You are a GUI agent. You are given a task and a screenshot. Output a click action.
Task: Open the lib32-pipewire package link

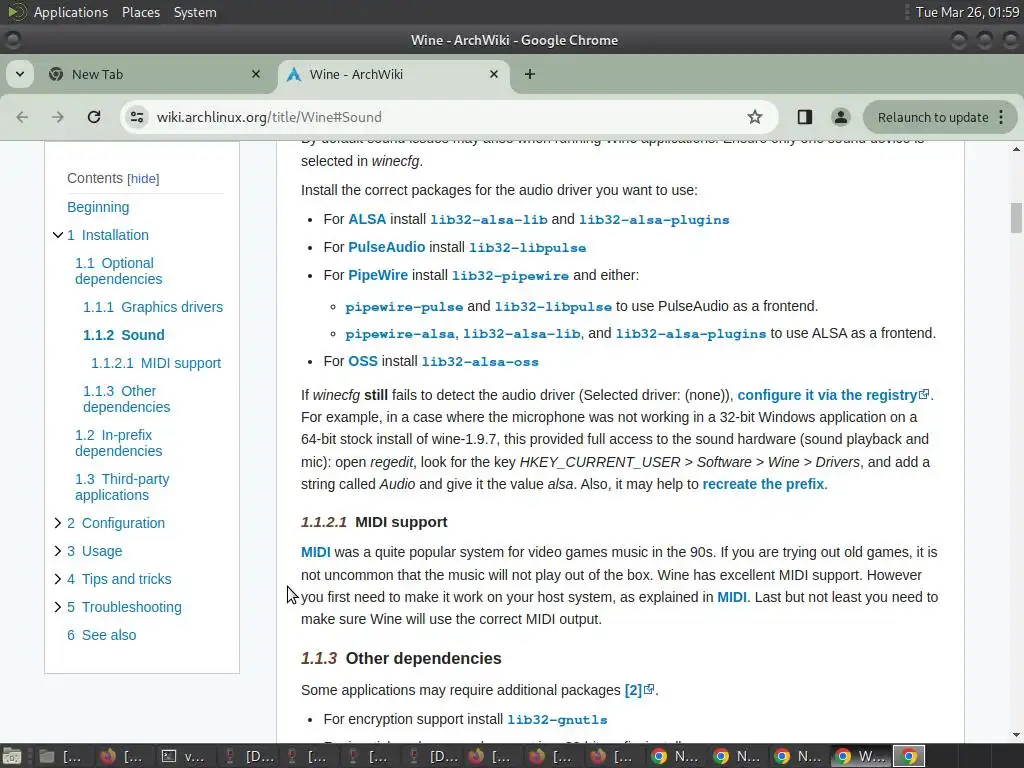pyautogui.click(x=510, y=276)
